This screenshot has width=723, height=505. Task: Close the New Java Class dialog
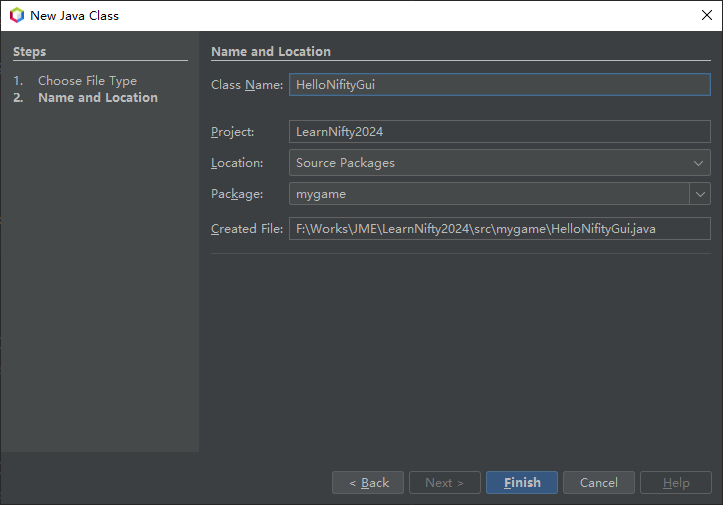click(706, 15)
